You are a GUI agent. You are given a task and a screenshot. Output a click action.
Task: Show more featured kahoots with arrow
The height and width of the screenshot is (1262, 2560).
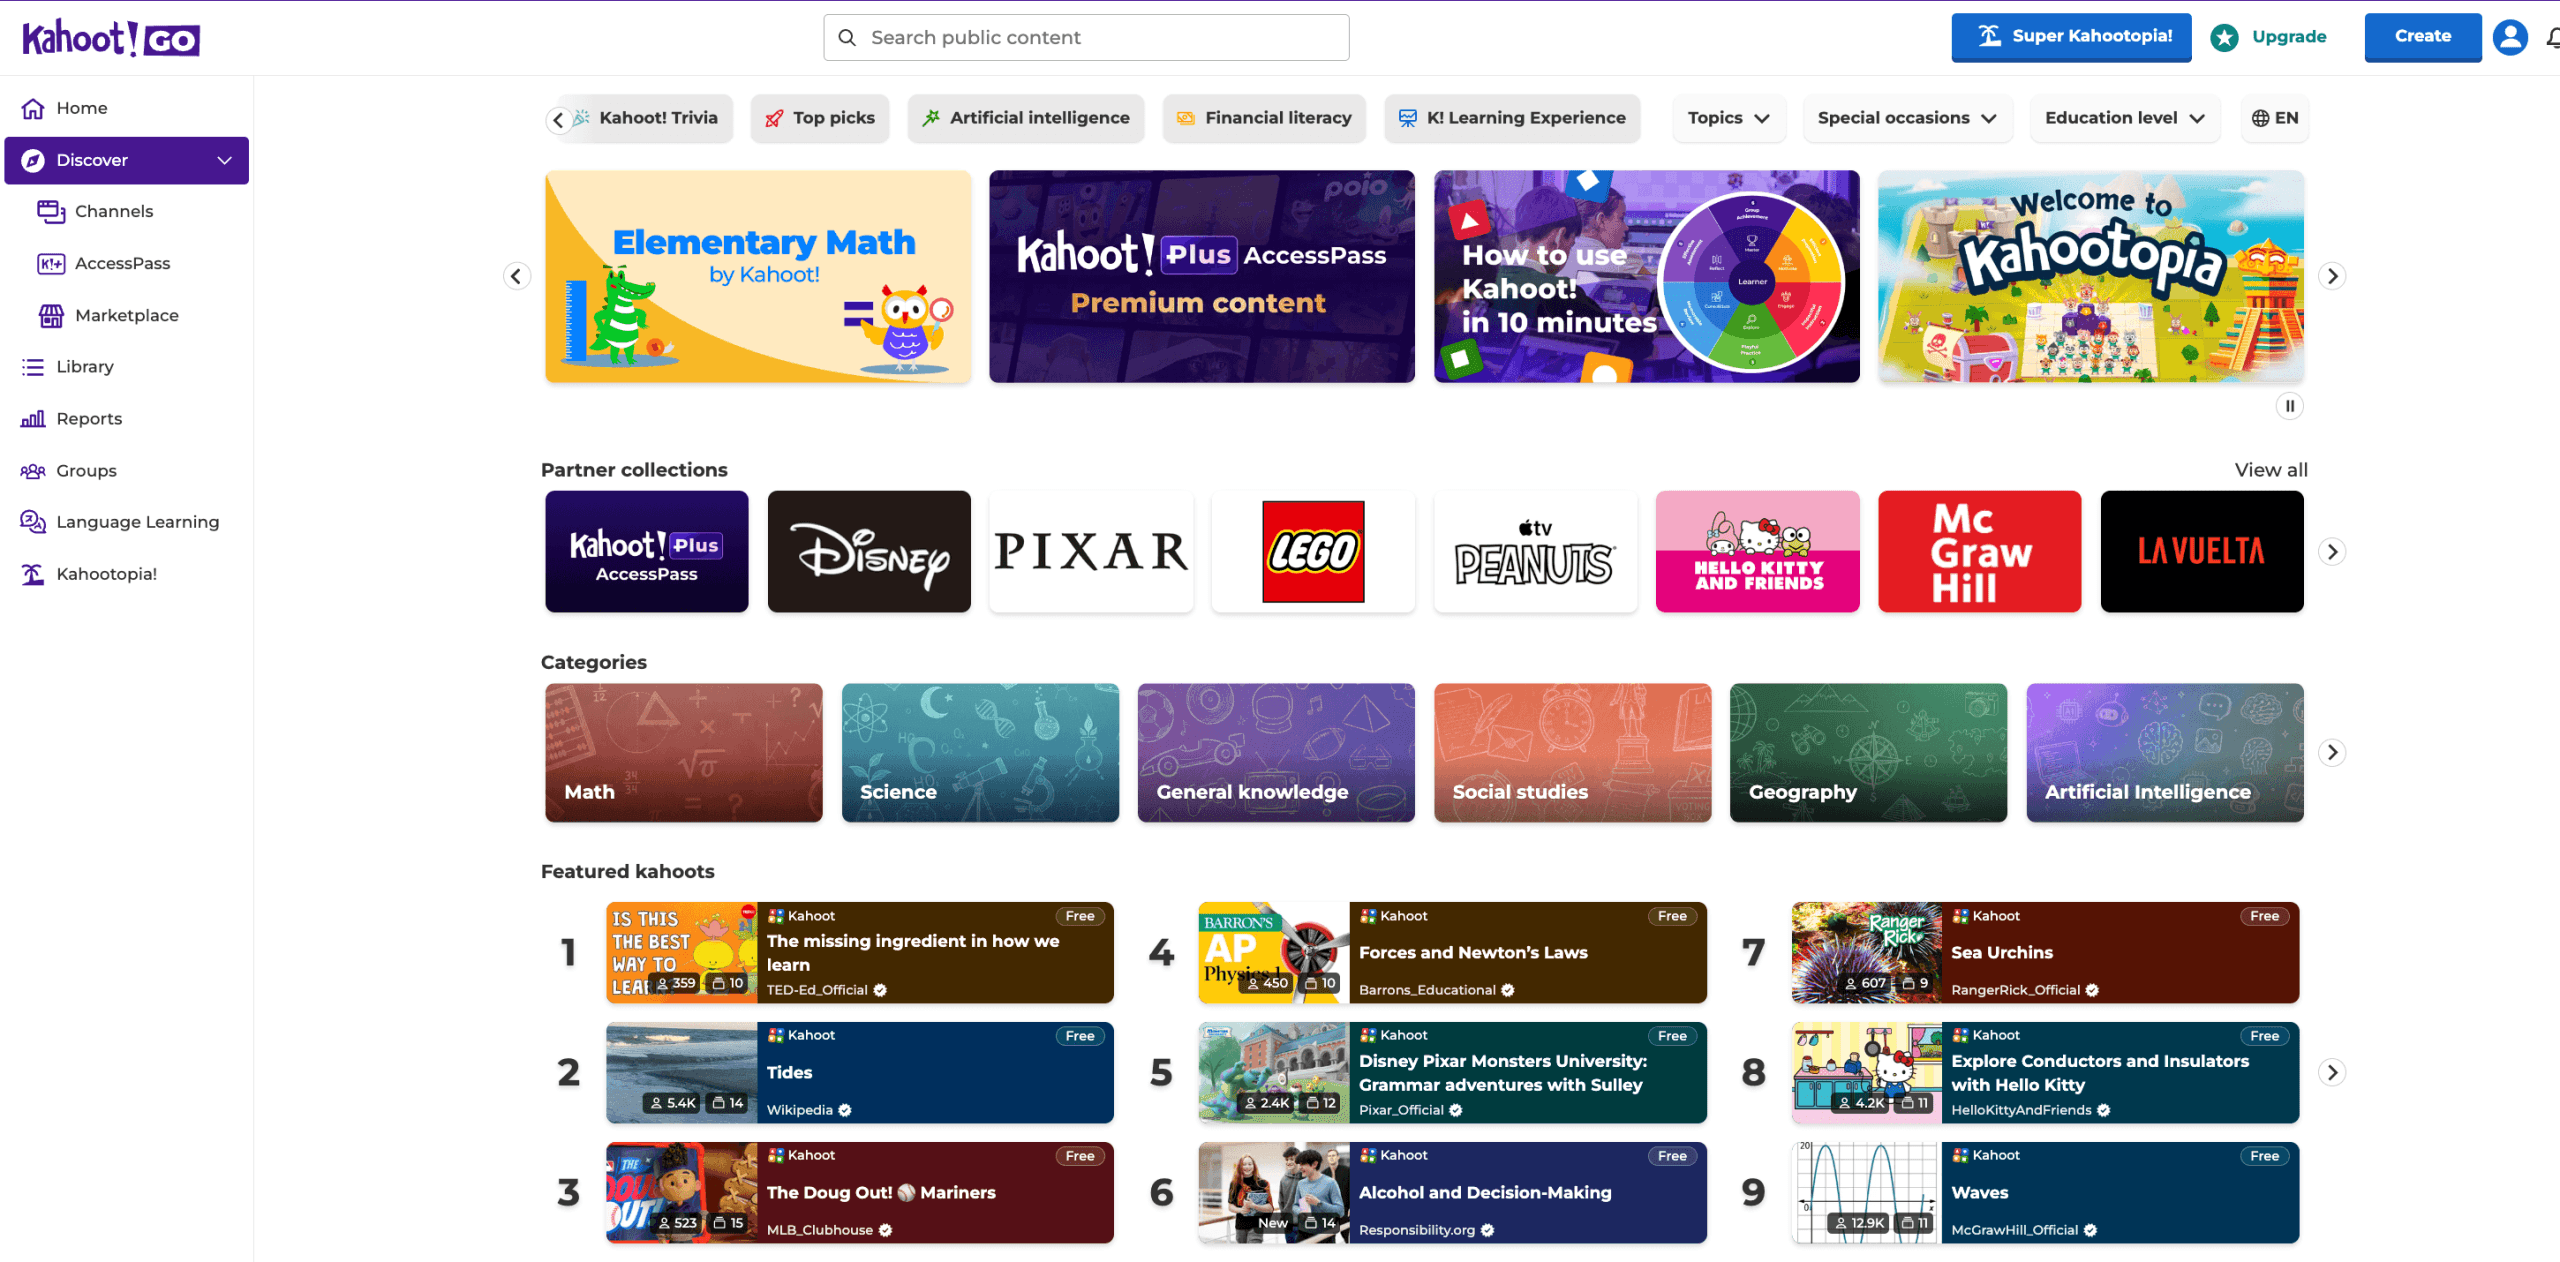(2332, 1072)
